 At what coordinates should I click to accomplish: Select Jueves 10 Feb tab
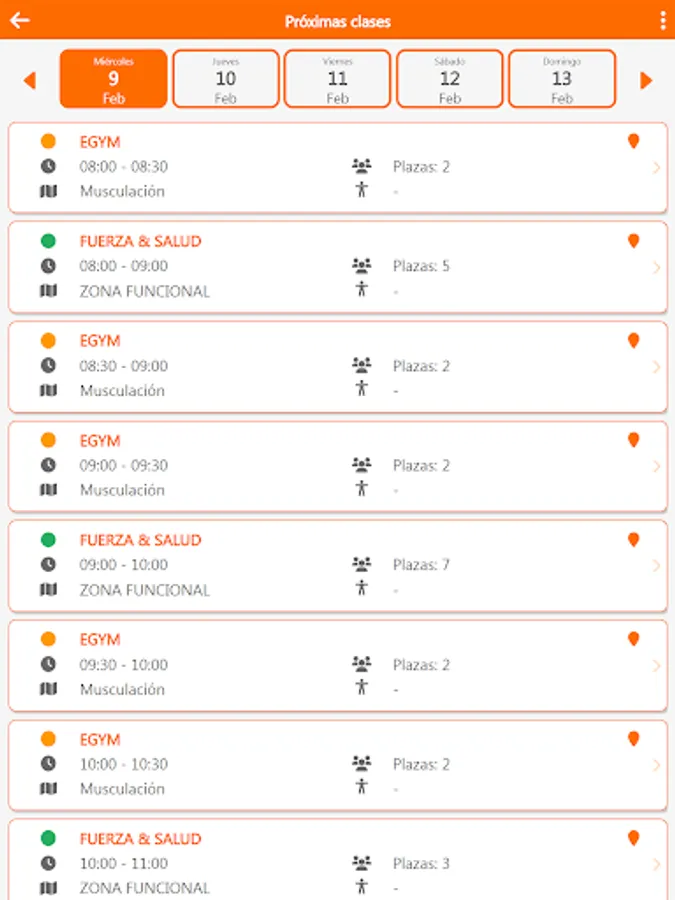(226, 79)
